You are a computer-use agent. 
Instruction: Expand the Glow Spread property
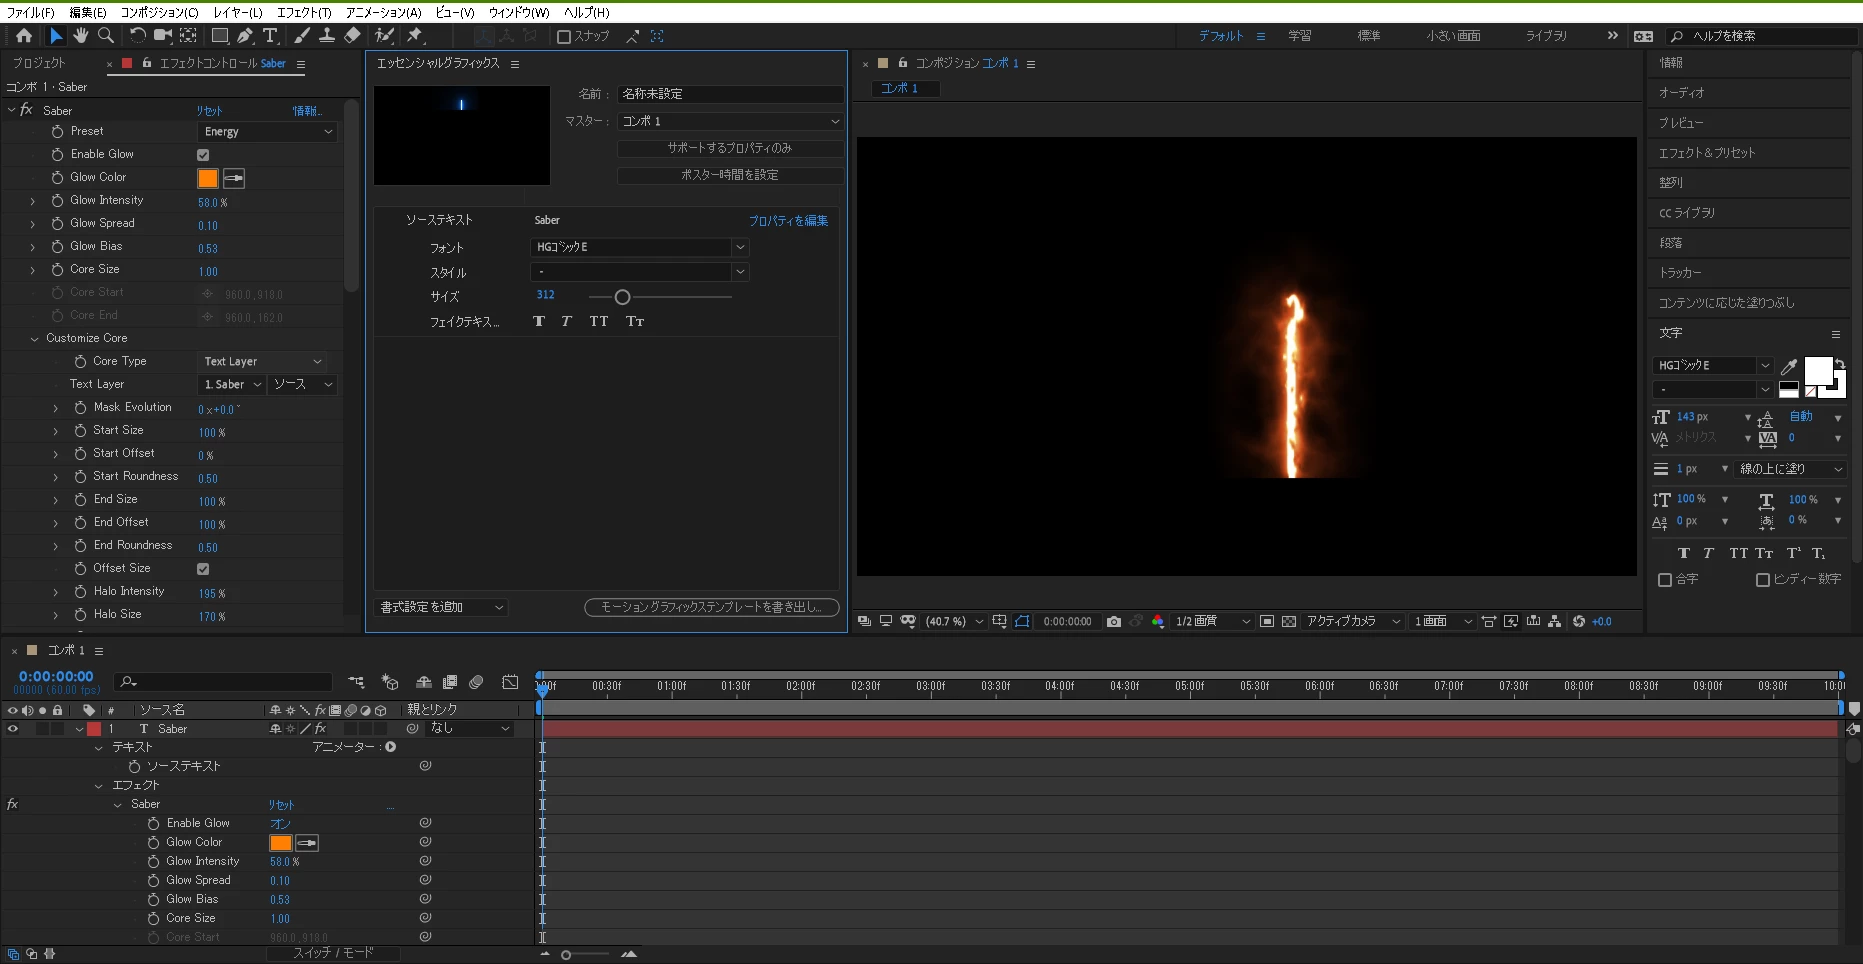tap(32, 224)
